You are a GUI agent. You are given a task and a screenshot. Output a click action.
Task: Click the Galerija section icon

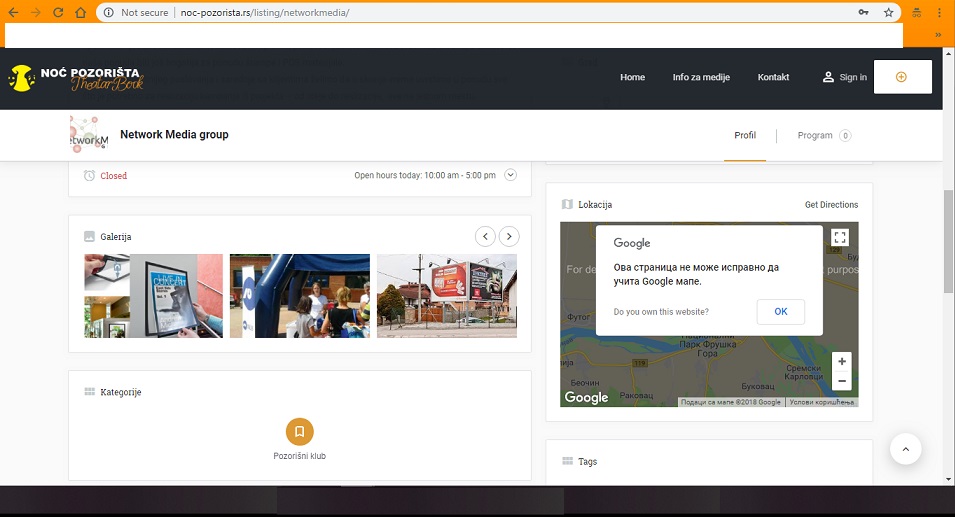point(90,236)
